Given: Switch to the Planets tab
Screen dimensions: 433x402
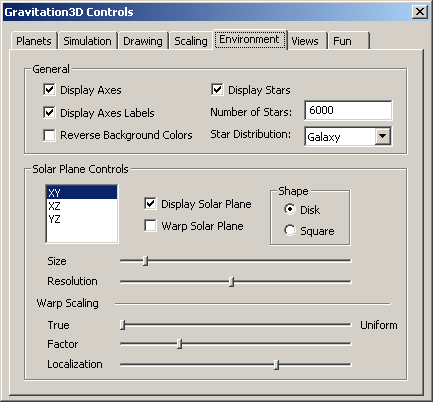Looking at the screenshot, I should click(34, 41).
